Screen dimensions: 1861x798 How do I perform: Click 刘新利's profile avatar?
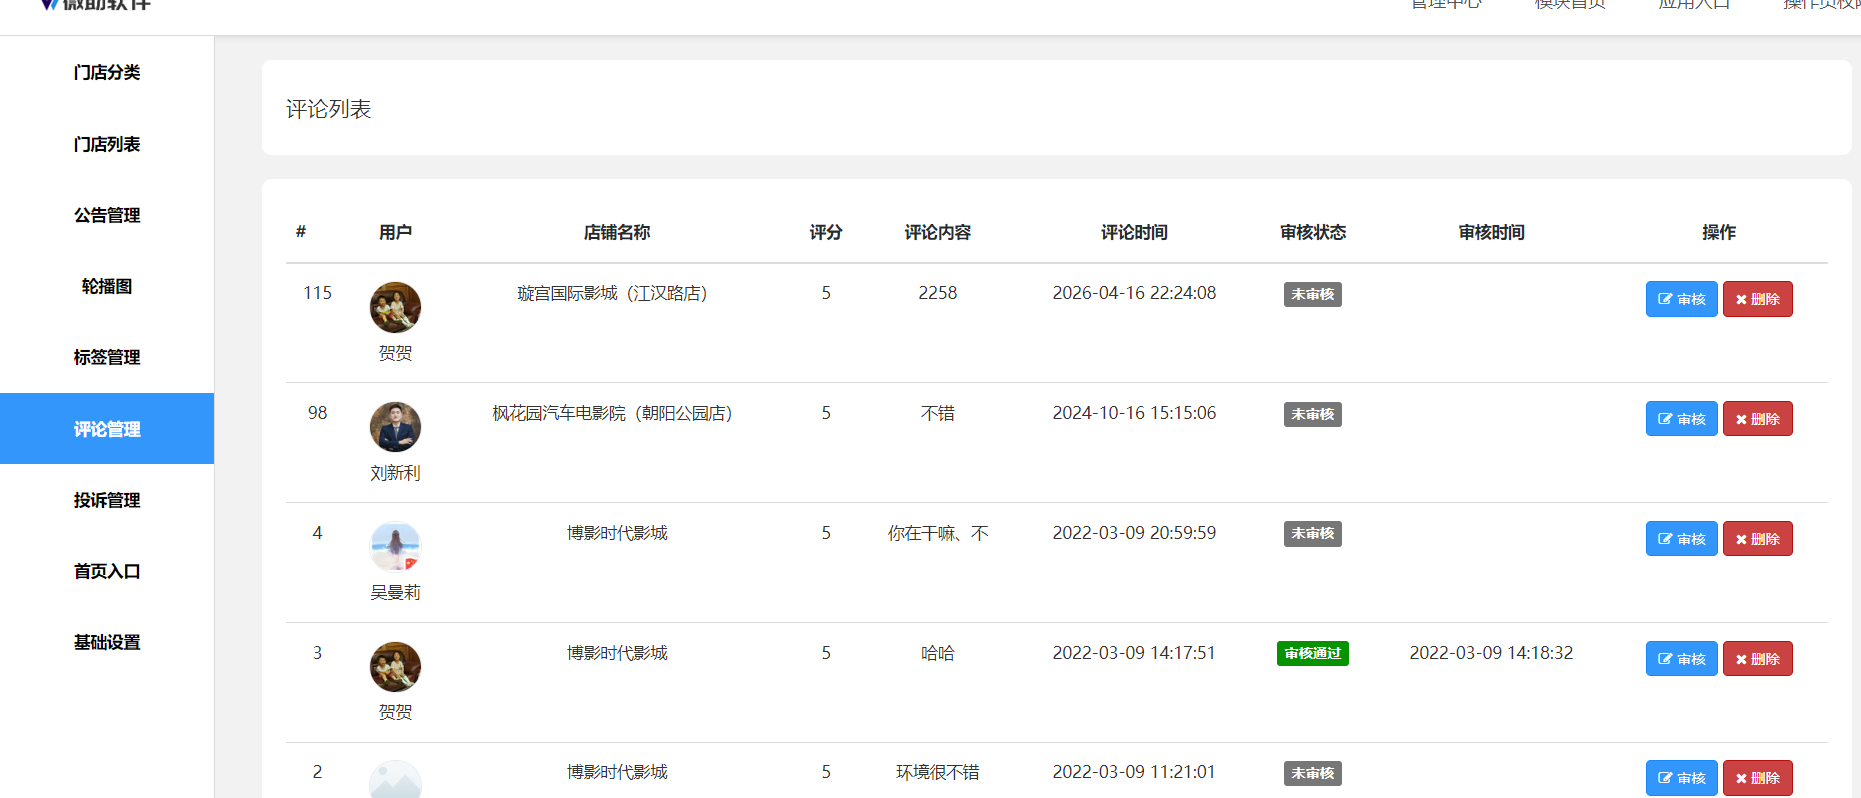(x=395, y=427)
